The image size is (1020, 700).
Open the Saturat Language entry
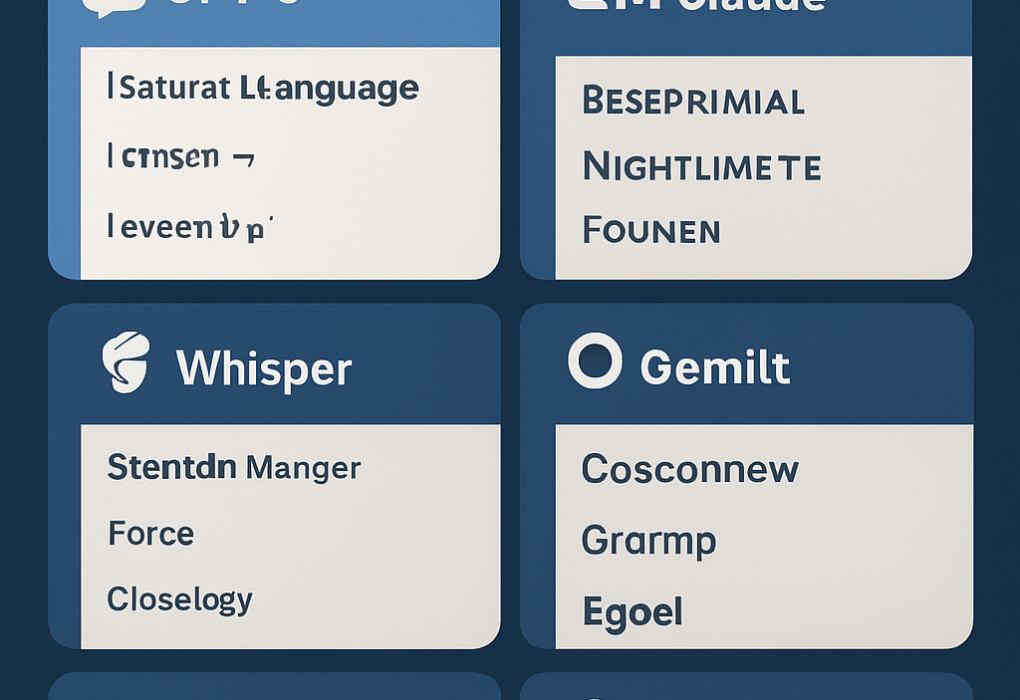(263, 89)
